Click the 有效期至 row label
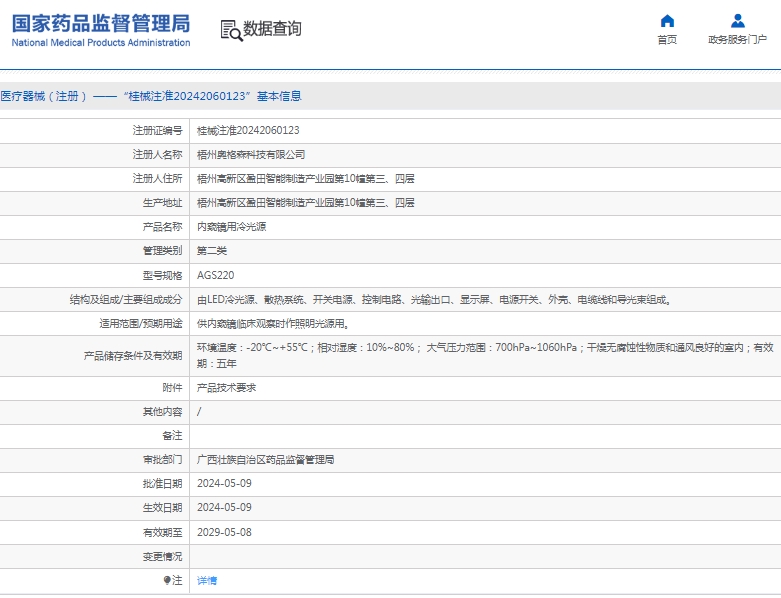781x598 pixels. pos(162,532)
